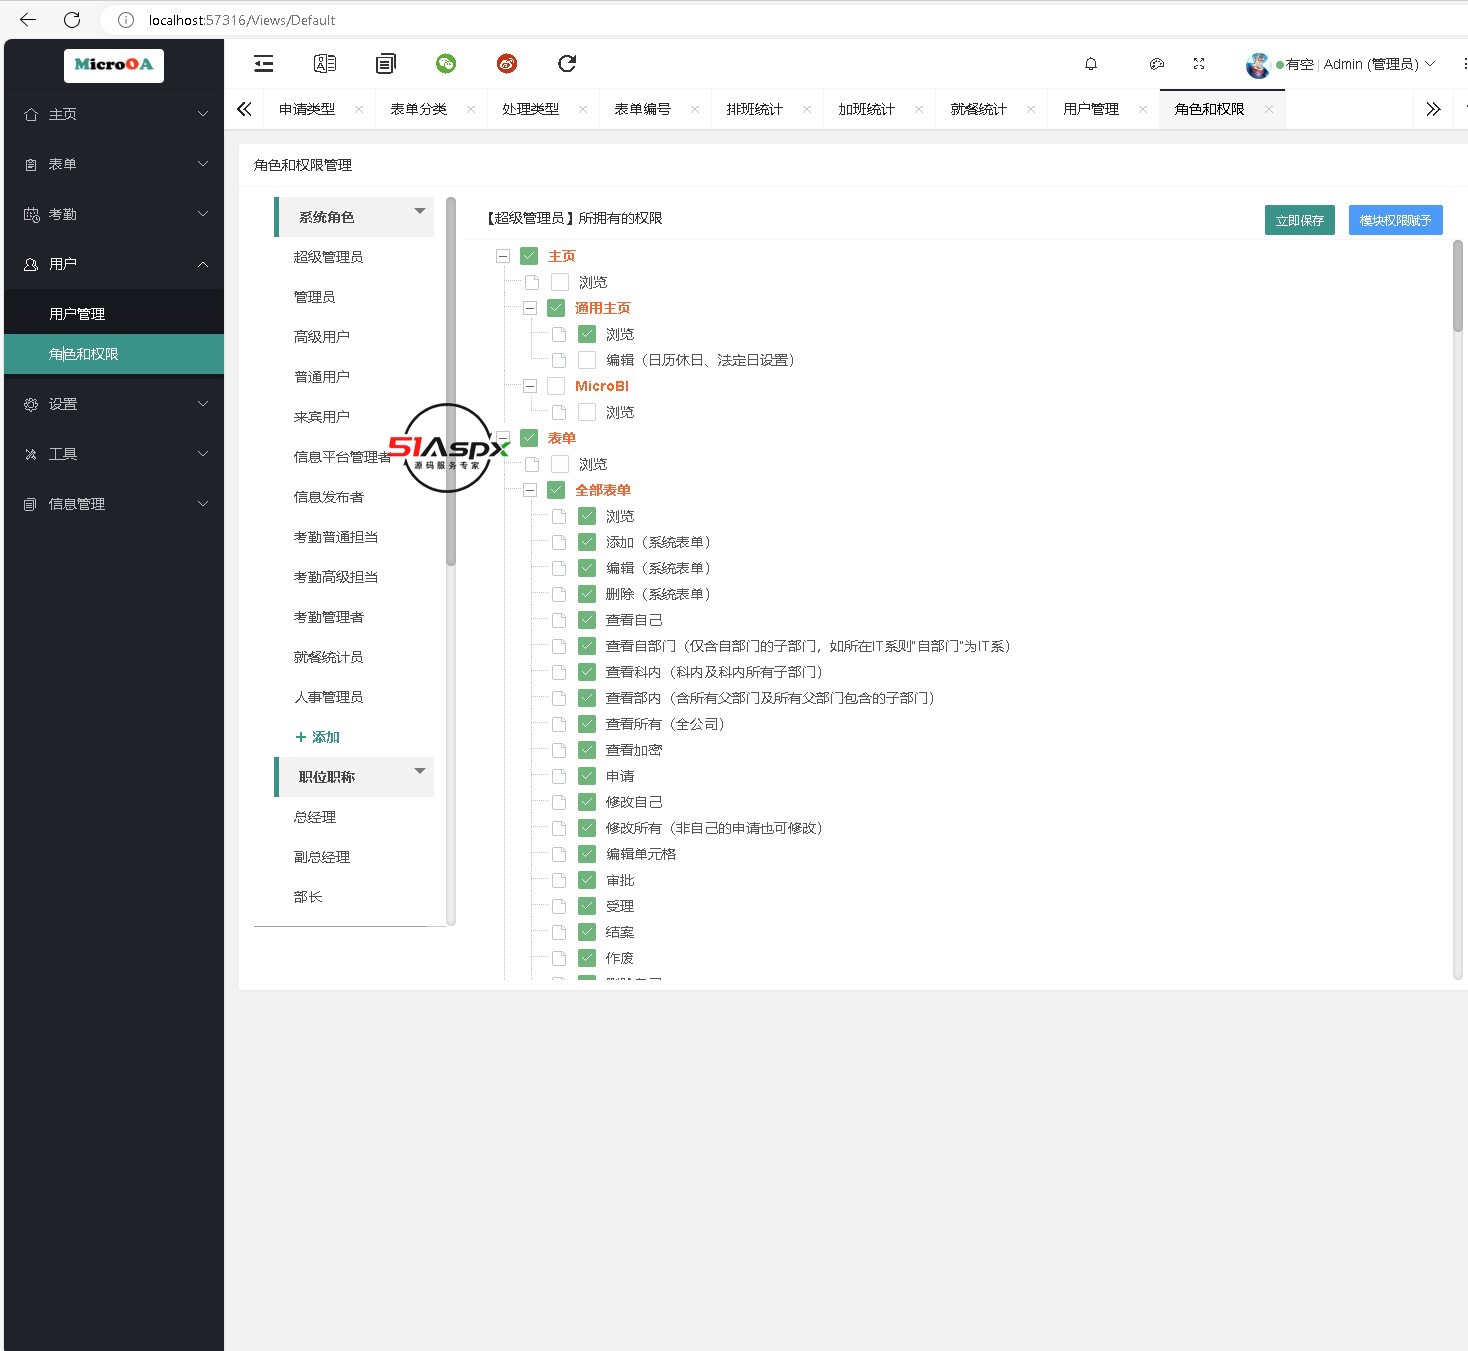This screenshot has width=1468, height=1351.
Task: Uncheck the 作废 checkbox
Action: (587, 958)
